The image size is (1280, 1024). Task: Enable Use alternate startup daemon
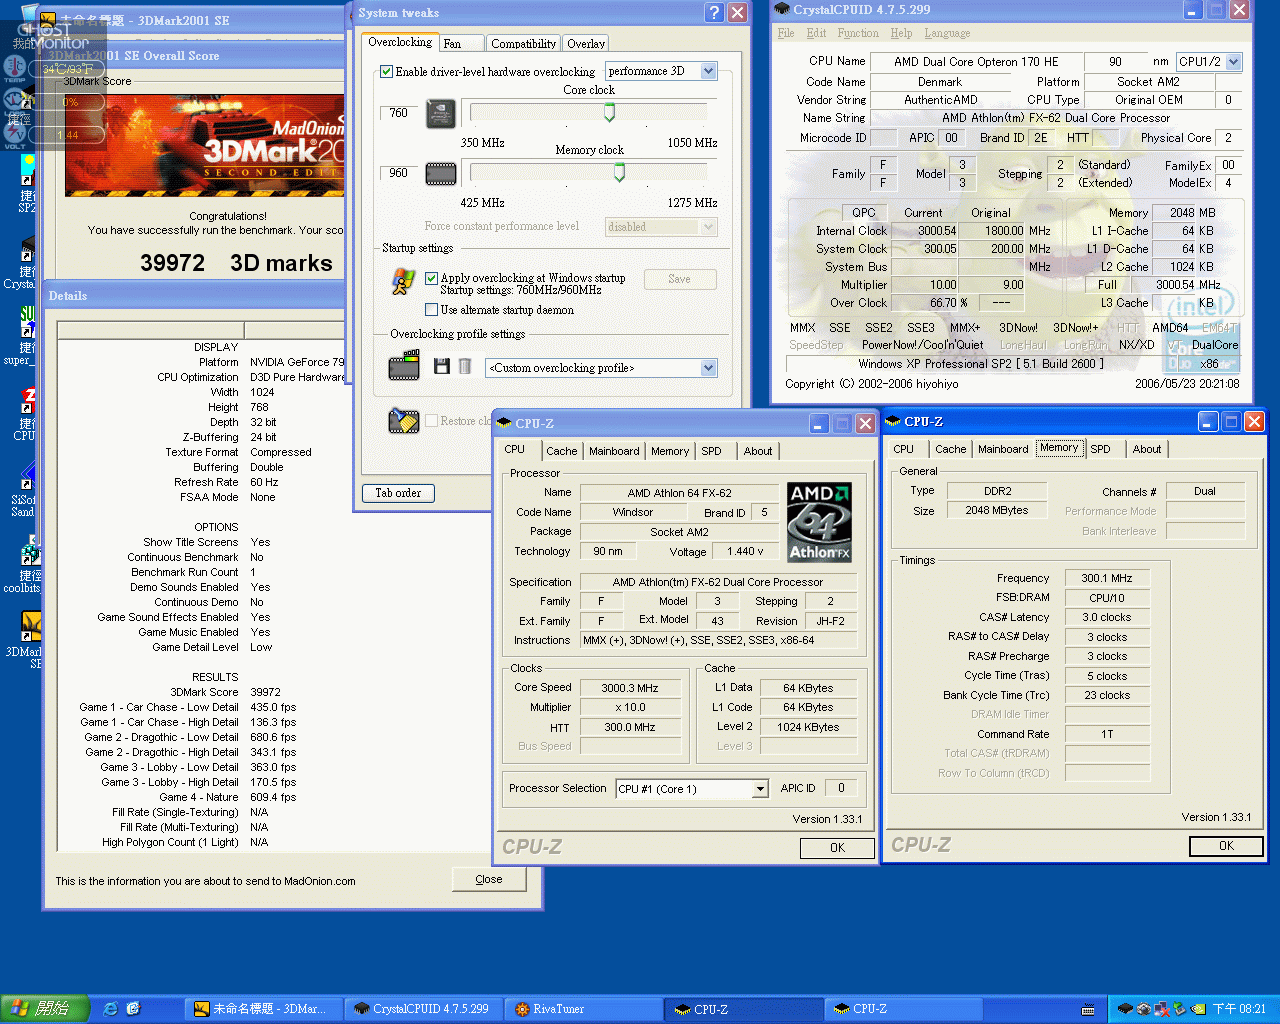[432, 310]
